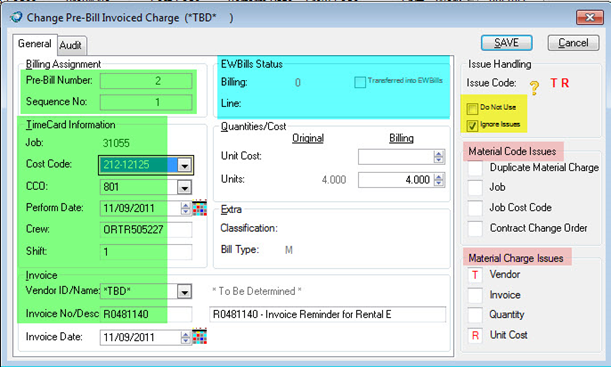
Task: Open the Invoice Date calendar picker icon
Action: point(200,337)
